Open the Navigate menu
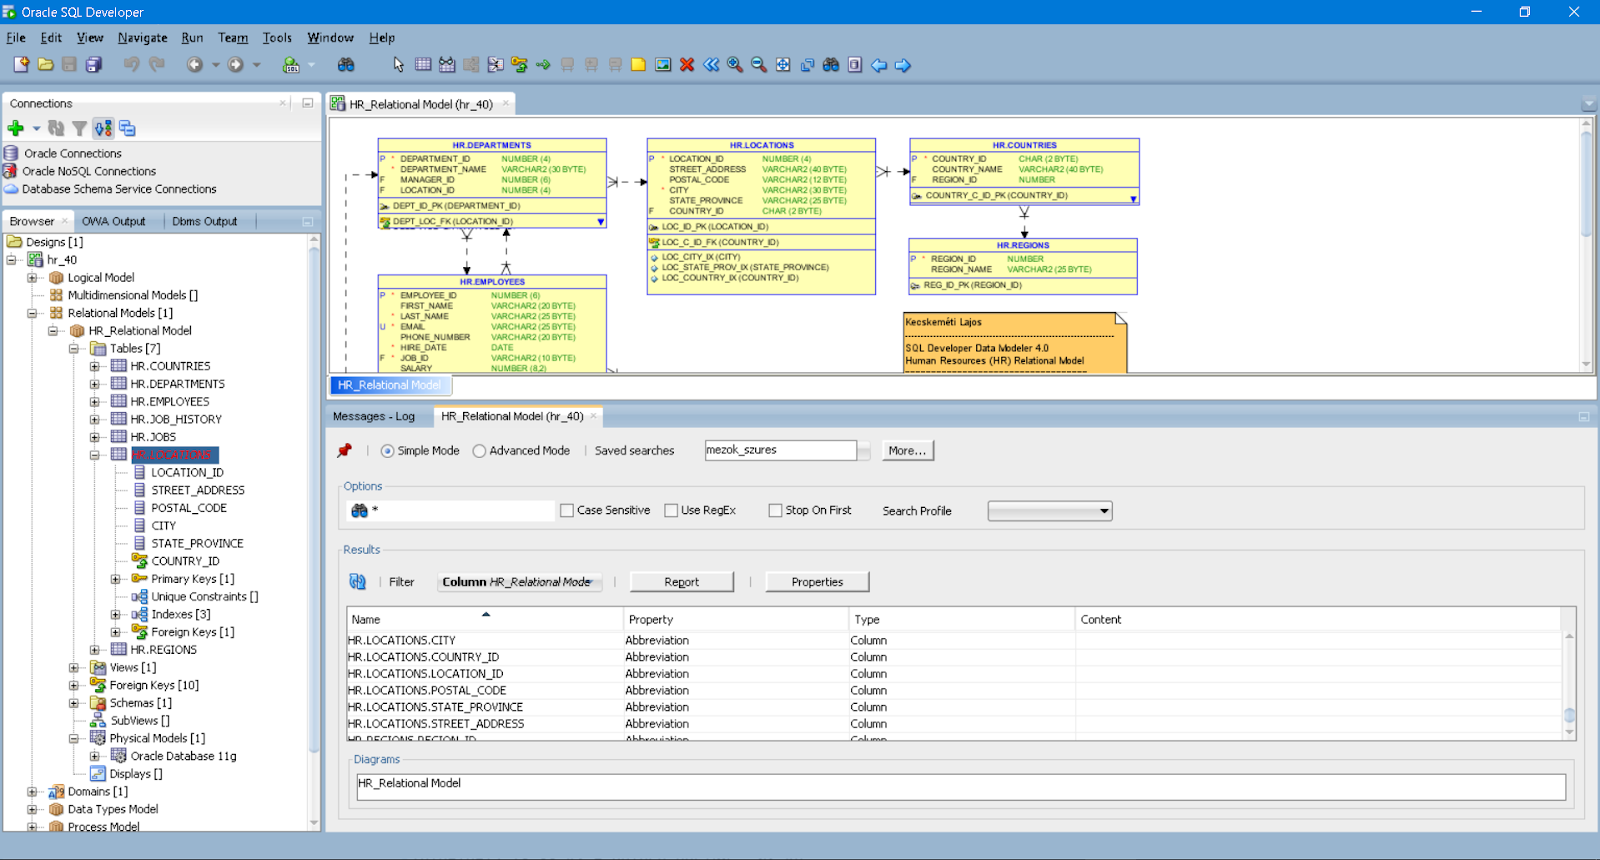Viewport: 1600px width, 860px height. 142,38
